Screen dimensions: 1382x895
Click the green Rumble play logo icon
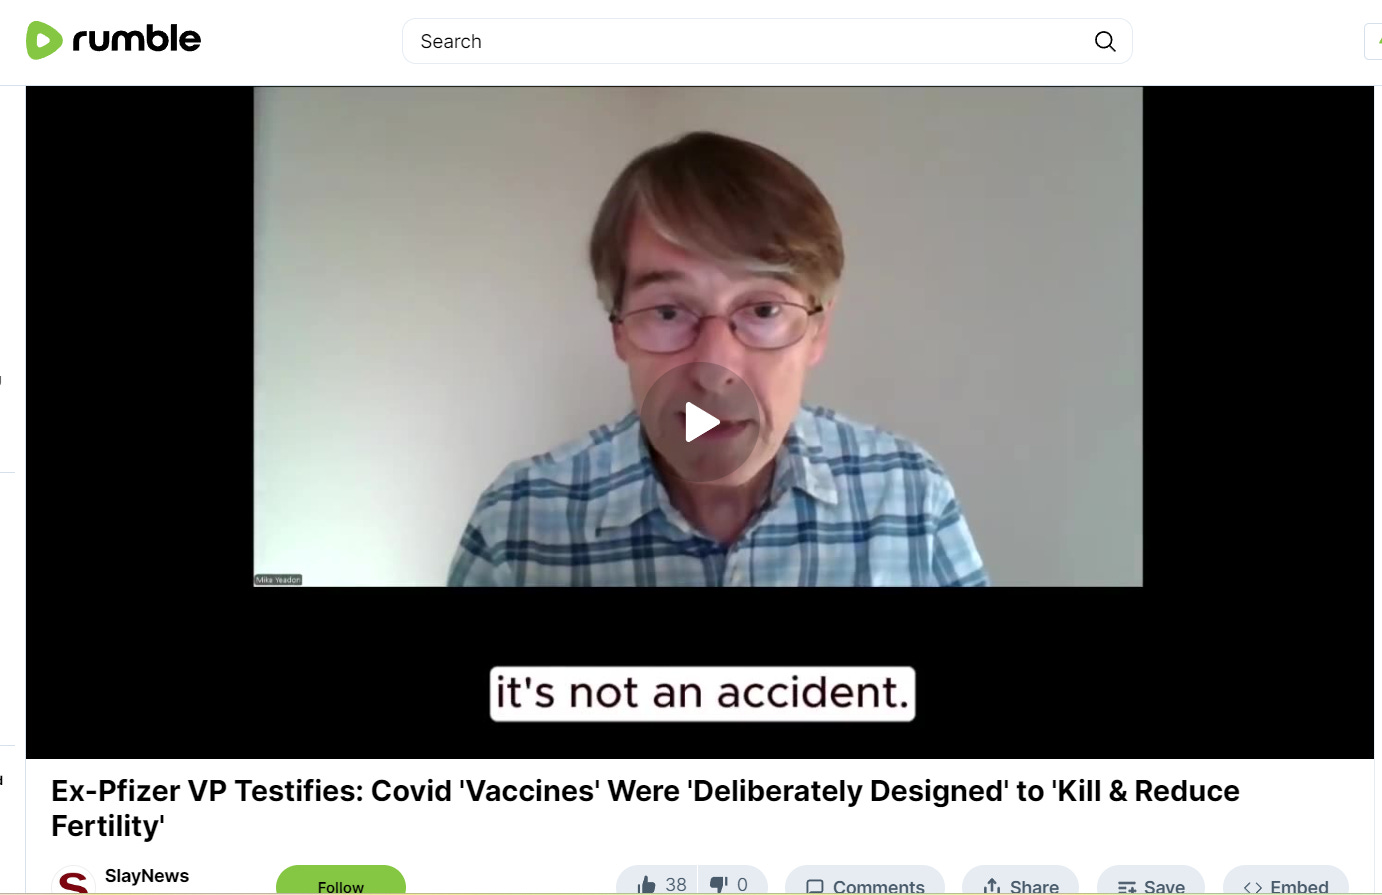tap(44, 40)
